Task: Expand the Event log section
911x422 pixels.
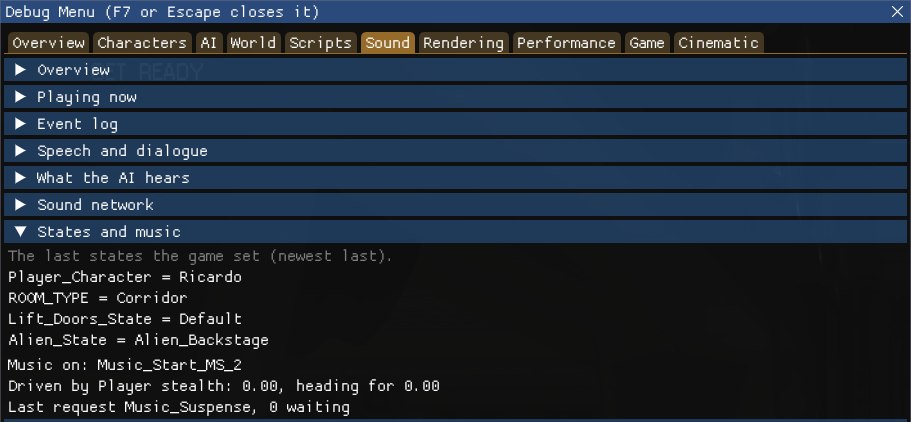Action: point(456,124)
